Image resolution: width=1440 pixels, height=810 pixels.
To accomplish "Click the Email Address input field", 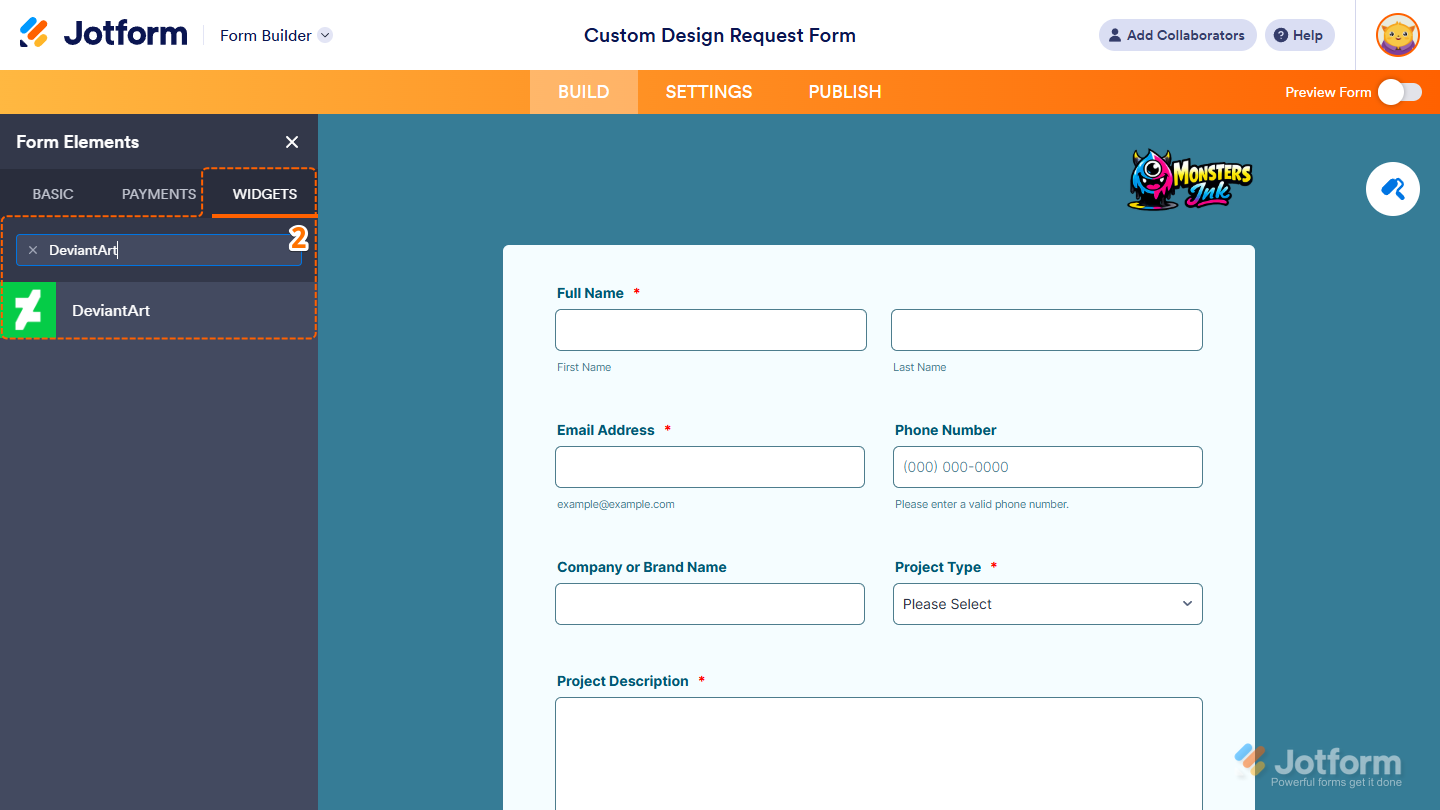I will pyautogui.click(x=710, y=467).
